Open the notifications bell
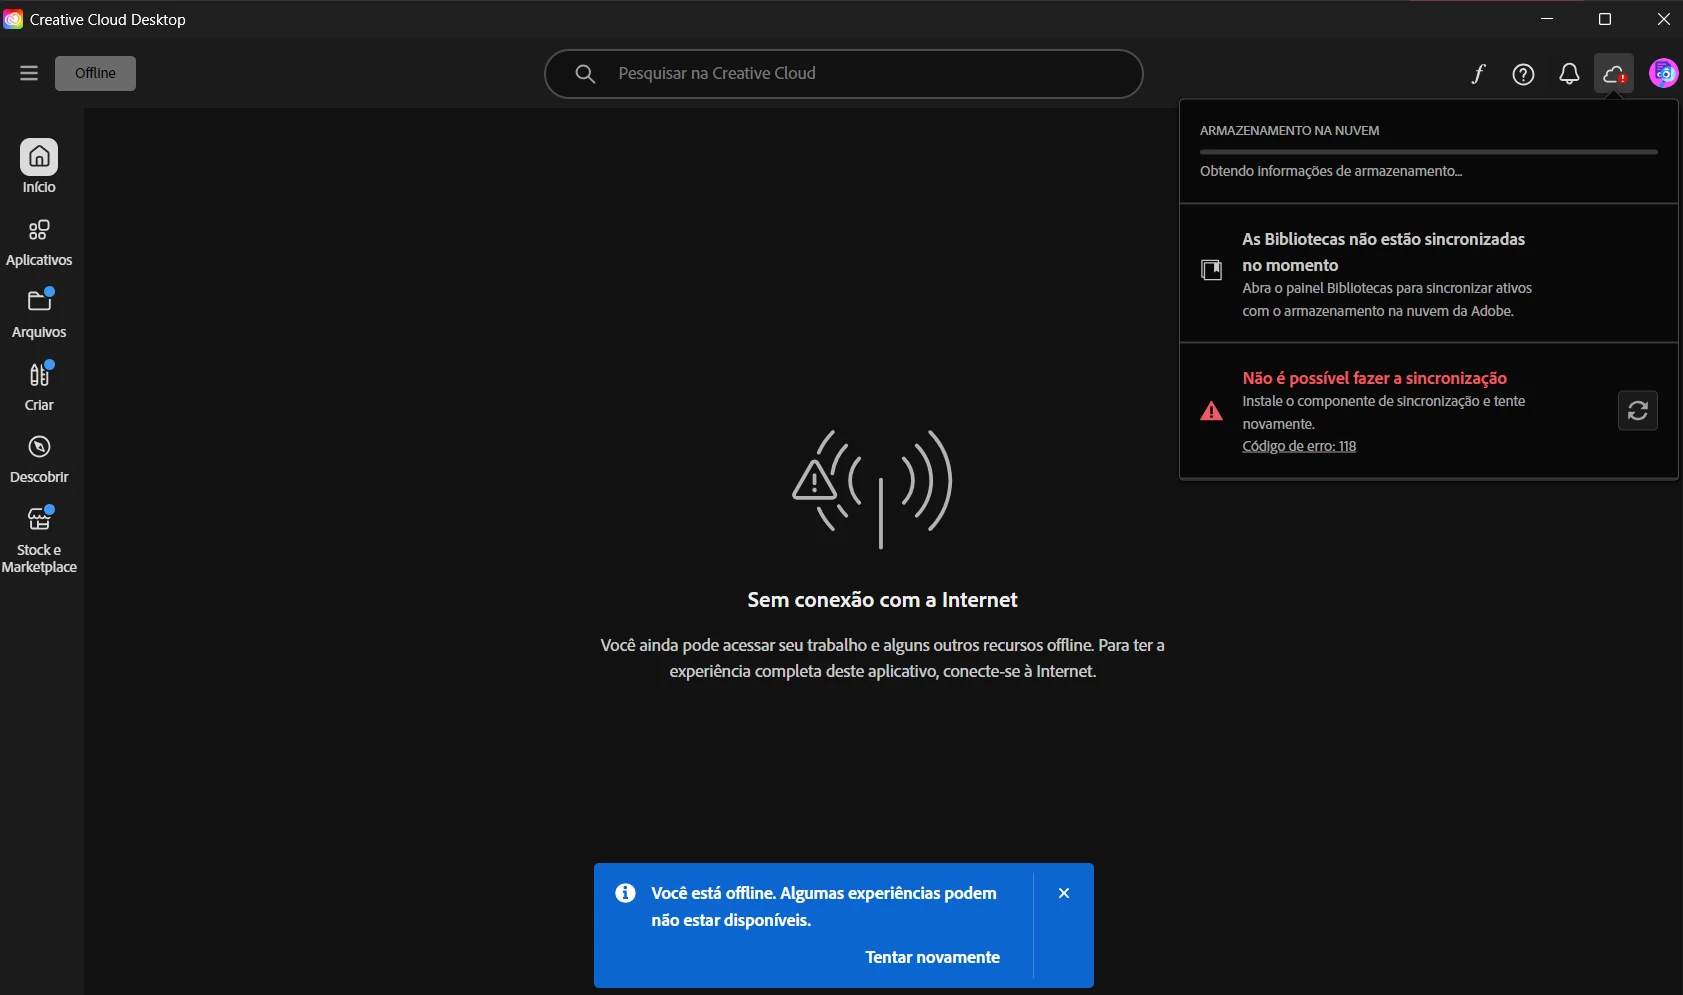This screenshot has width=1683, height=995. click(x=1569, y=74)
